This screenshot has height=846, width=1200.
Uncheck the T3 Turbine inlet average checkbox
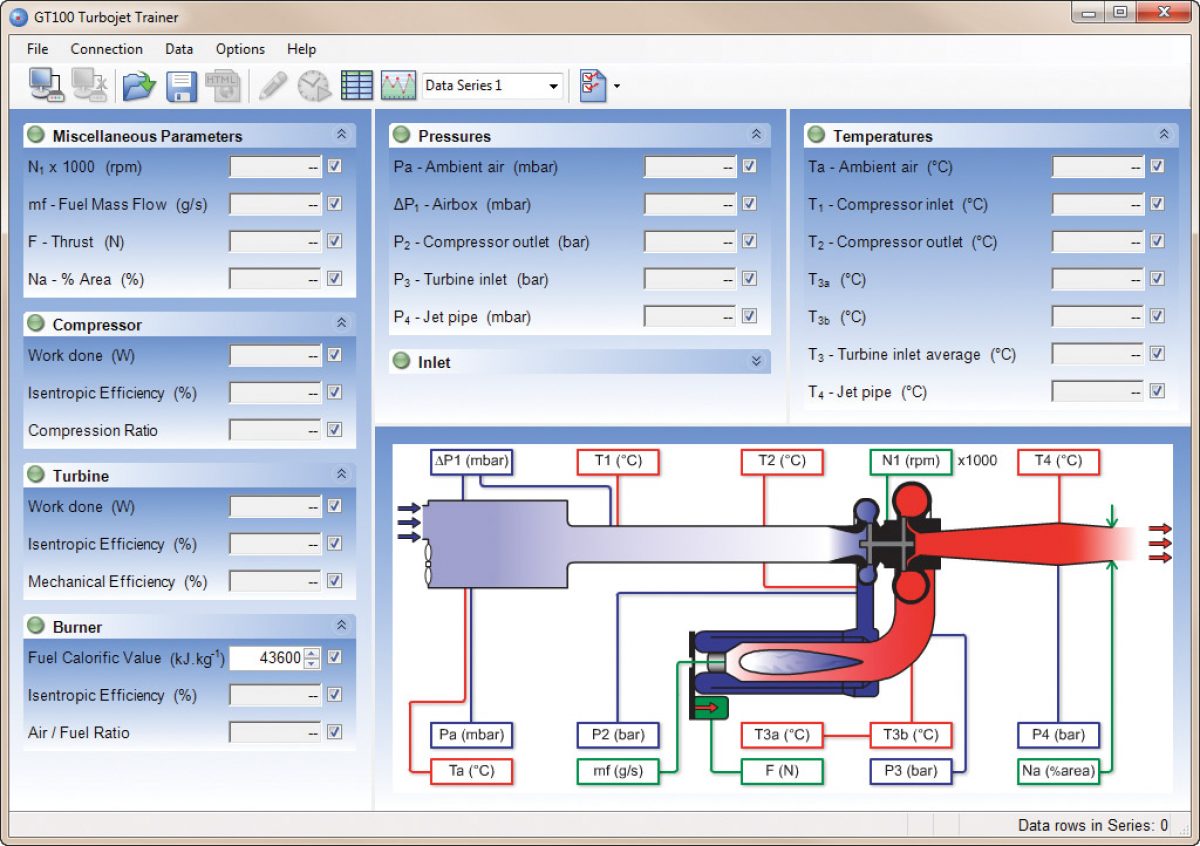[1157, 353]
